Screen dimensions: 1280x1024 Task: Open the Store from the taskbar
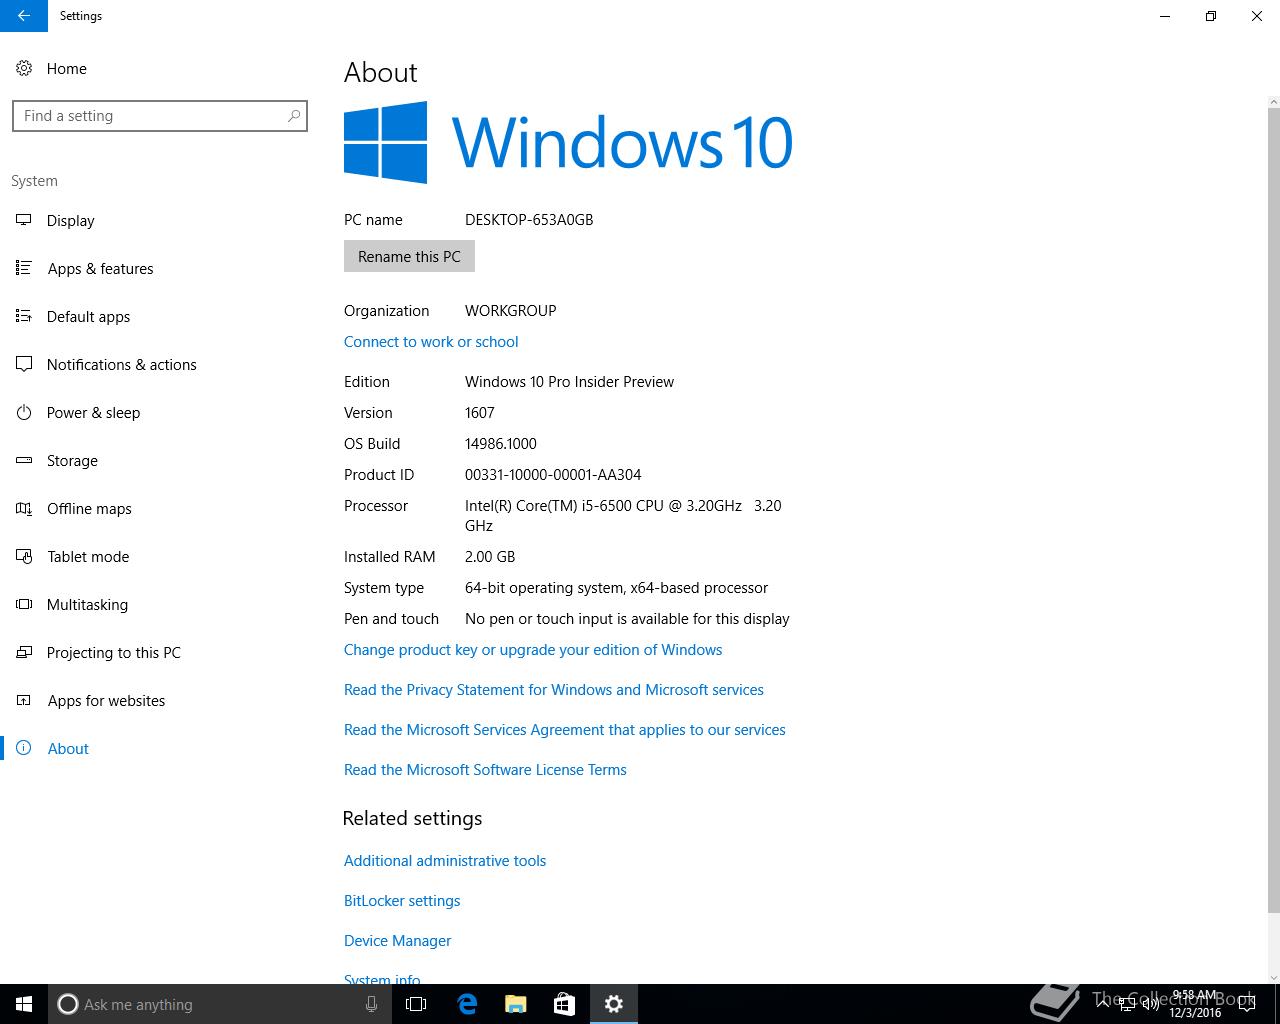point(565,1004)
